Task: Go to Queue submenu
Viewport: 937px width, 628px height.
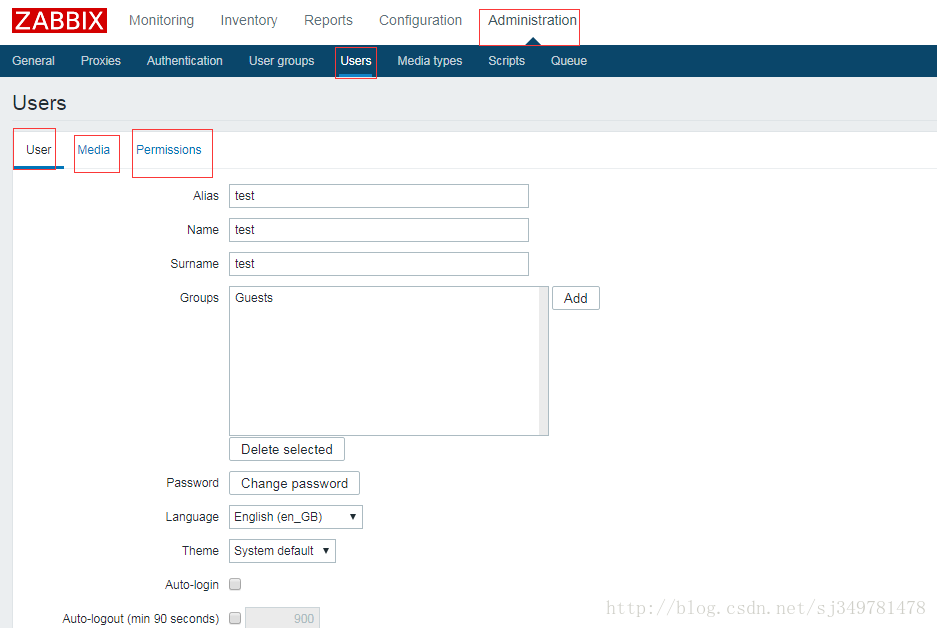Action: tap(568, 61)
